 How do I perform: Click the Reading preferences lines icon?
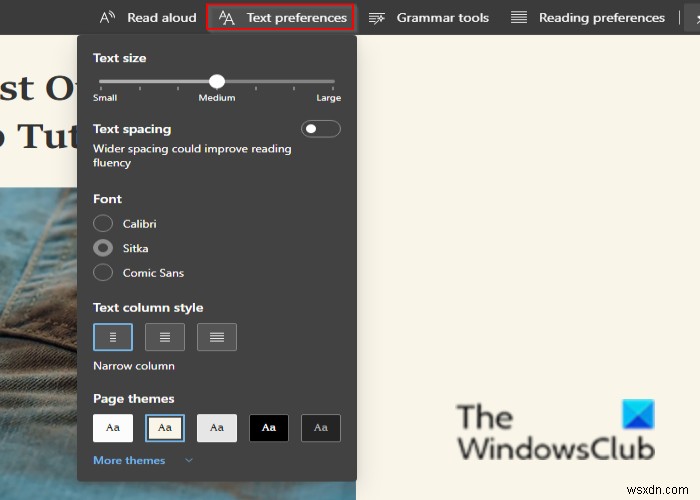point(519,17)
